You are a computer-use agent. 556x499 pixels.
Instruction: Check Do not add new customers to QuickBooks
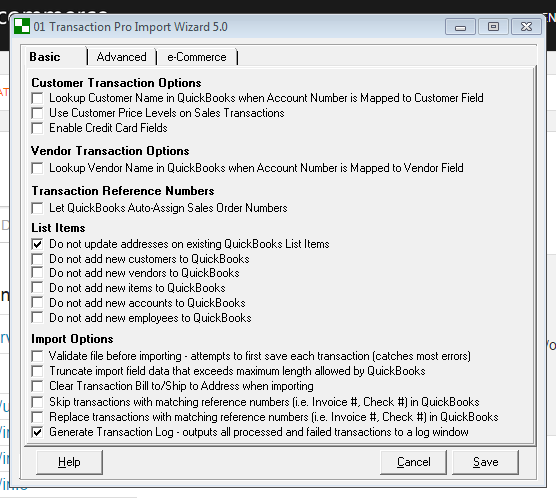point(37,259)
